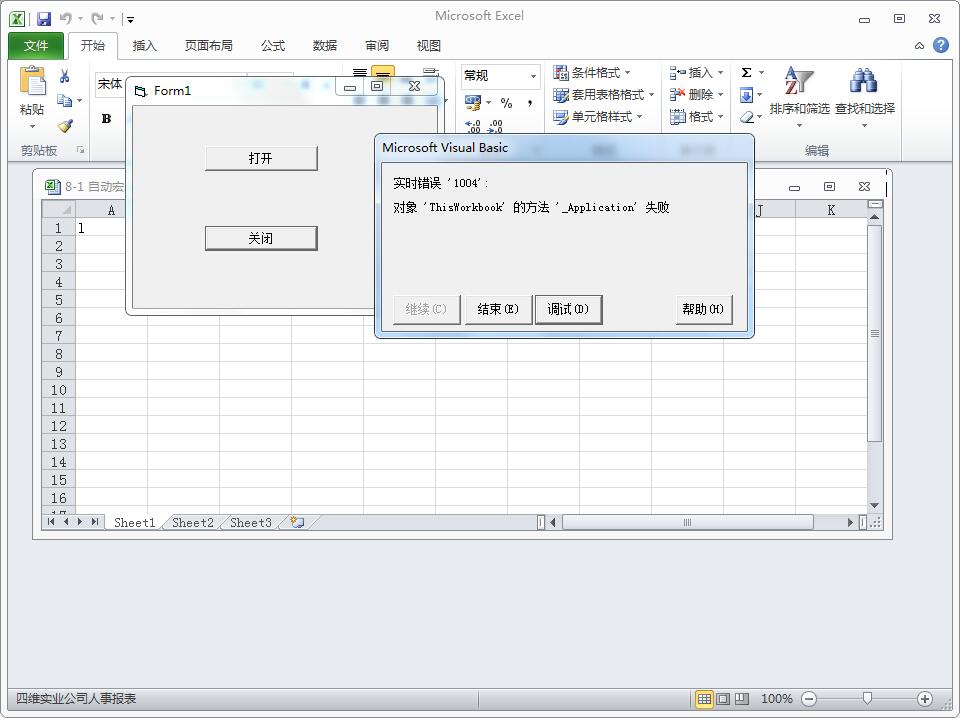The height and width of the screenshot is (718, 960).
Task: Click the 打开 button in Form1
Action: [261, 159]
